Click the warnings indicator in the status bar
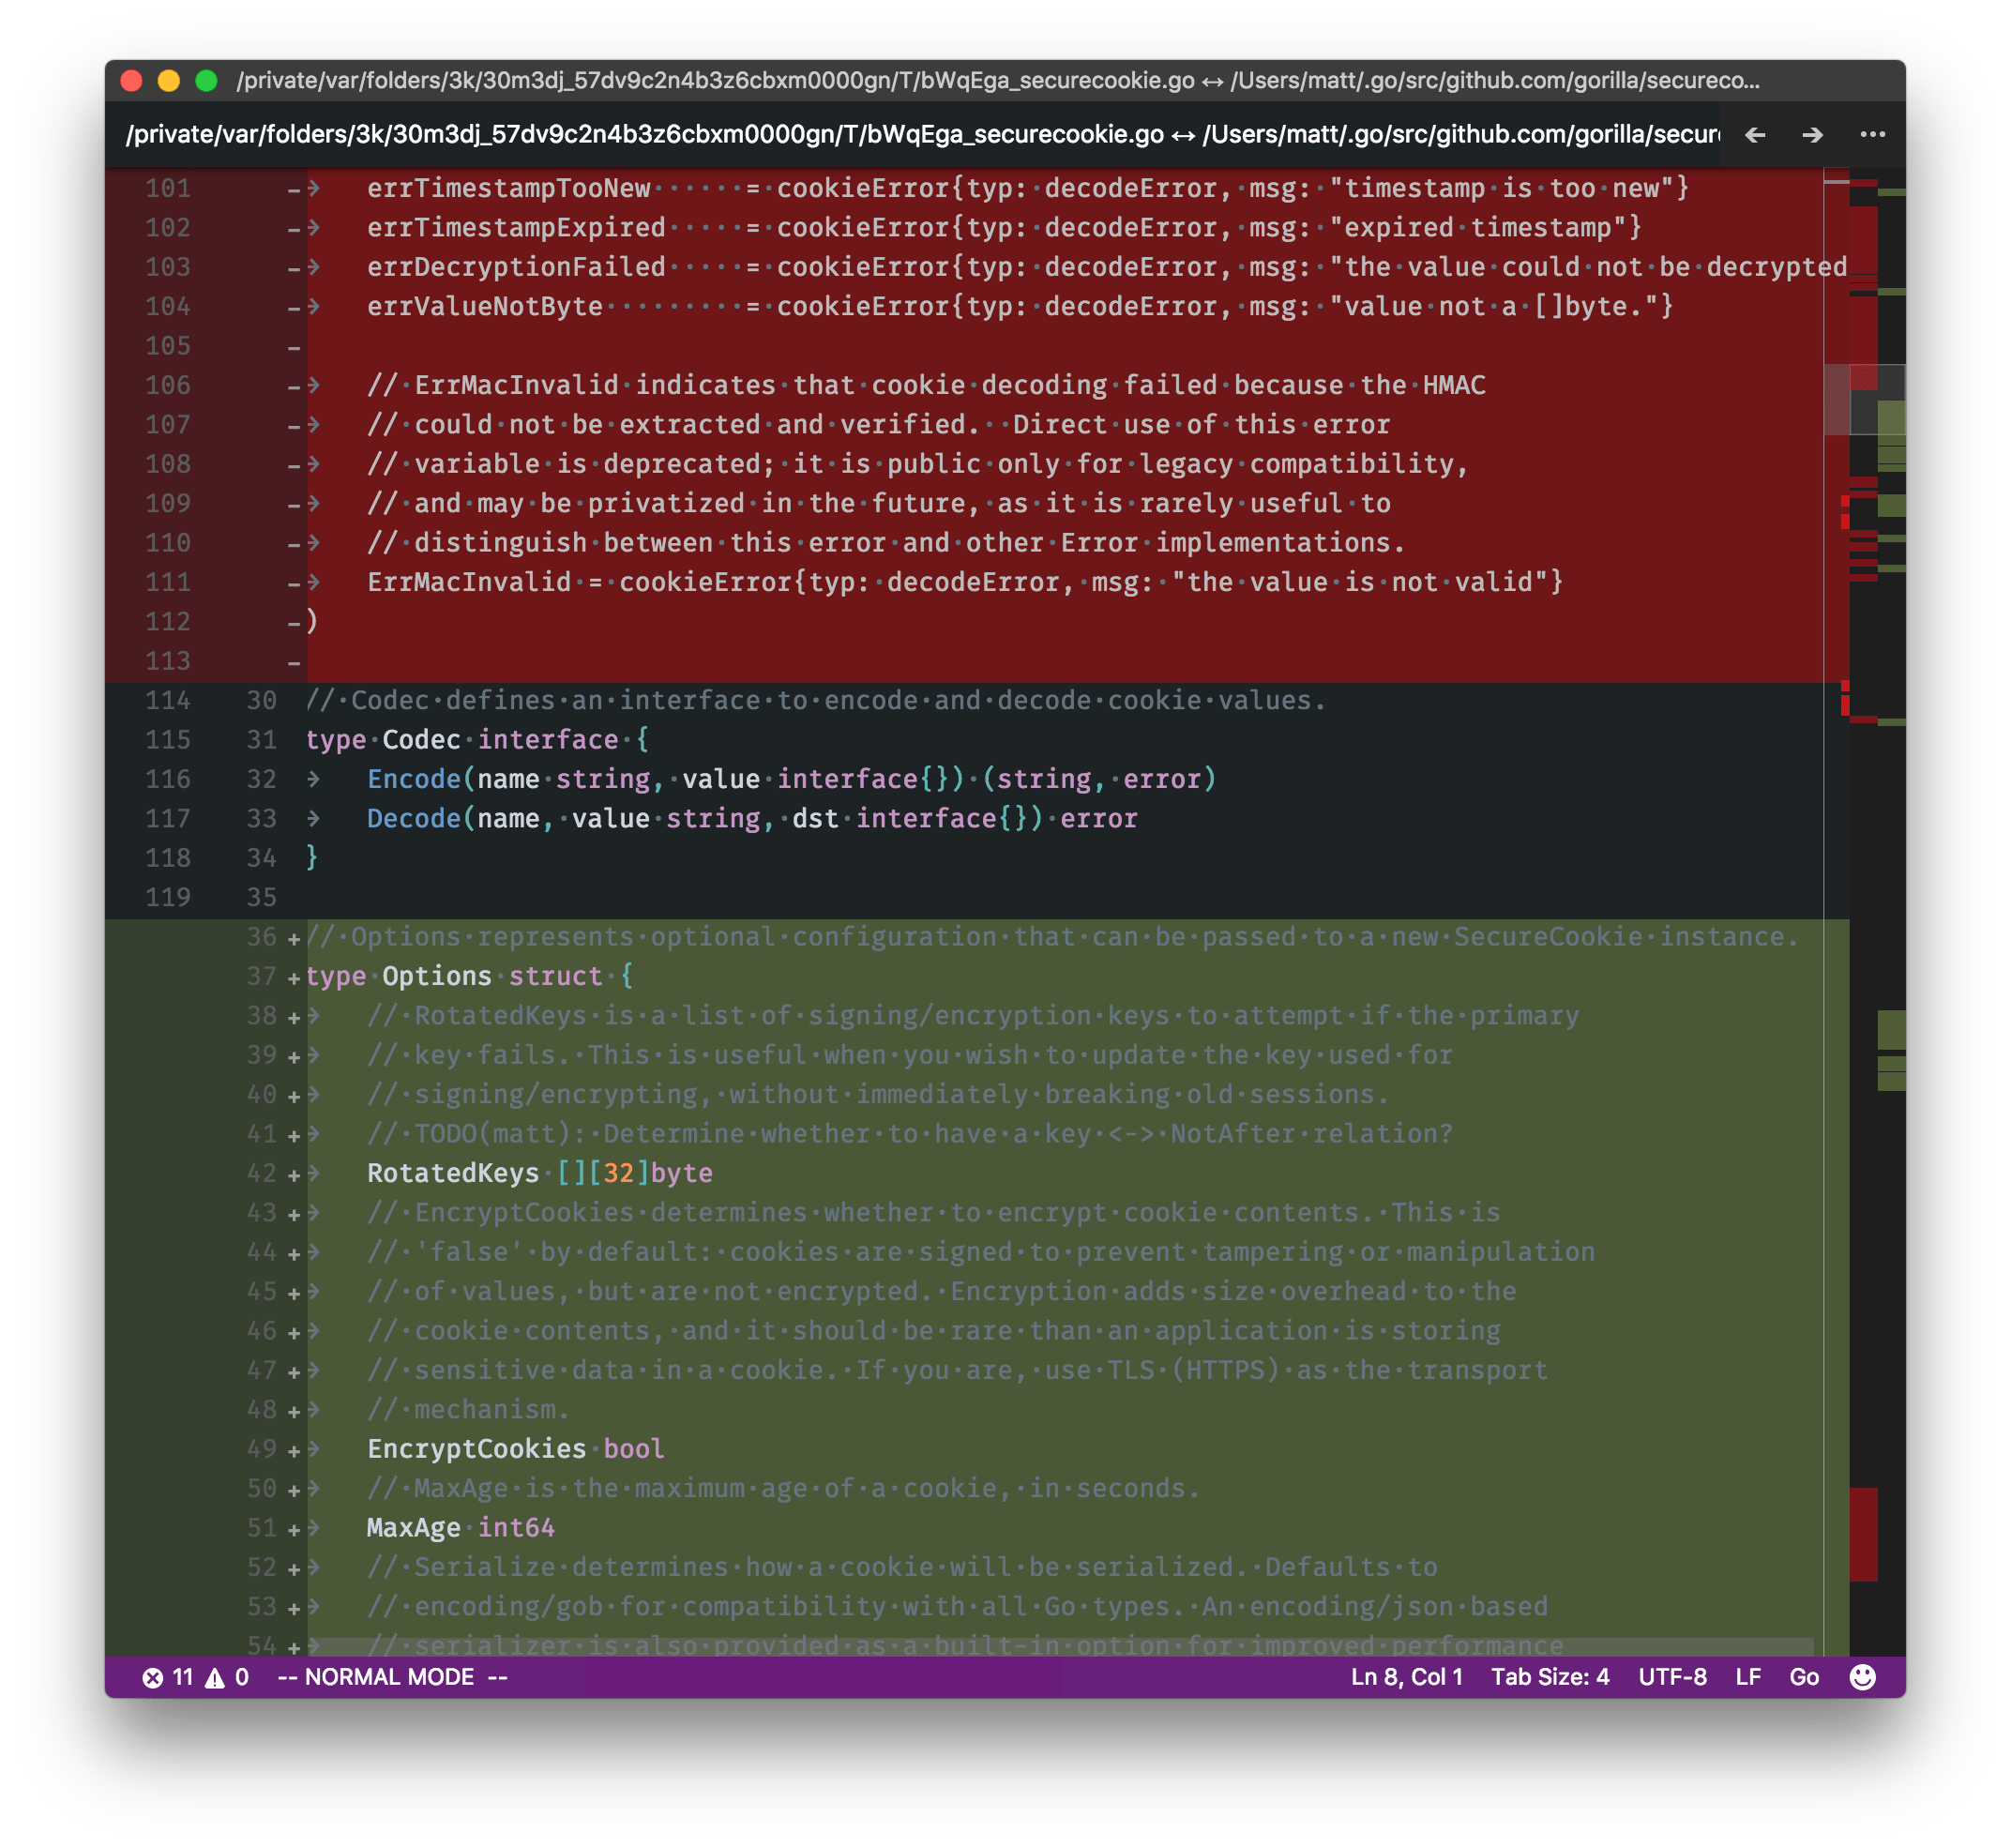The height and width of the screenshot is (1848, 2011). tap(227, 1677)
